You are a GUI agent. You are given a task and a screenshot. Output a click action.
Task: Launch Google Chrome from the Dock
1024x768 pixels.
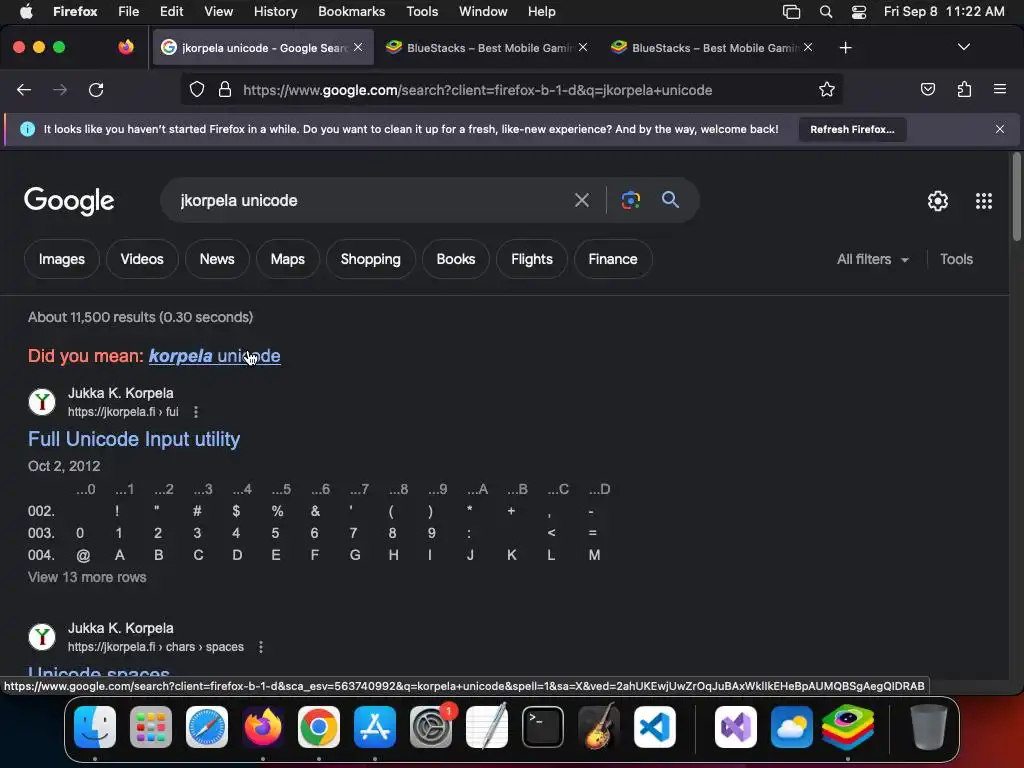(319, 727)
